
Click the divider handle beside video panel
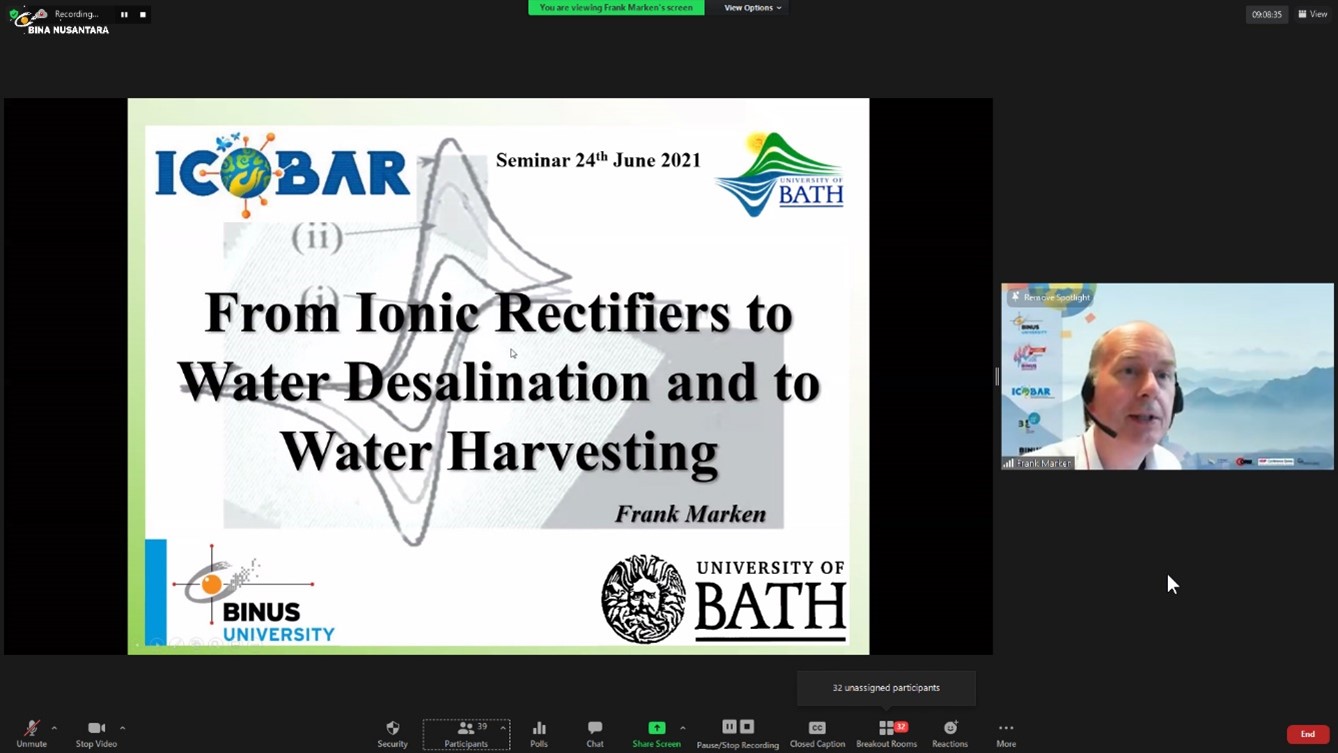pos(997,376)
